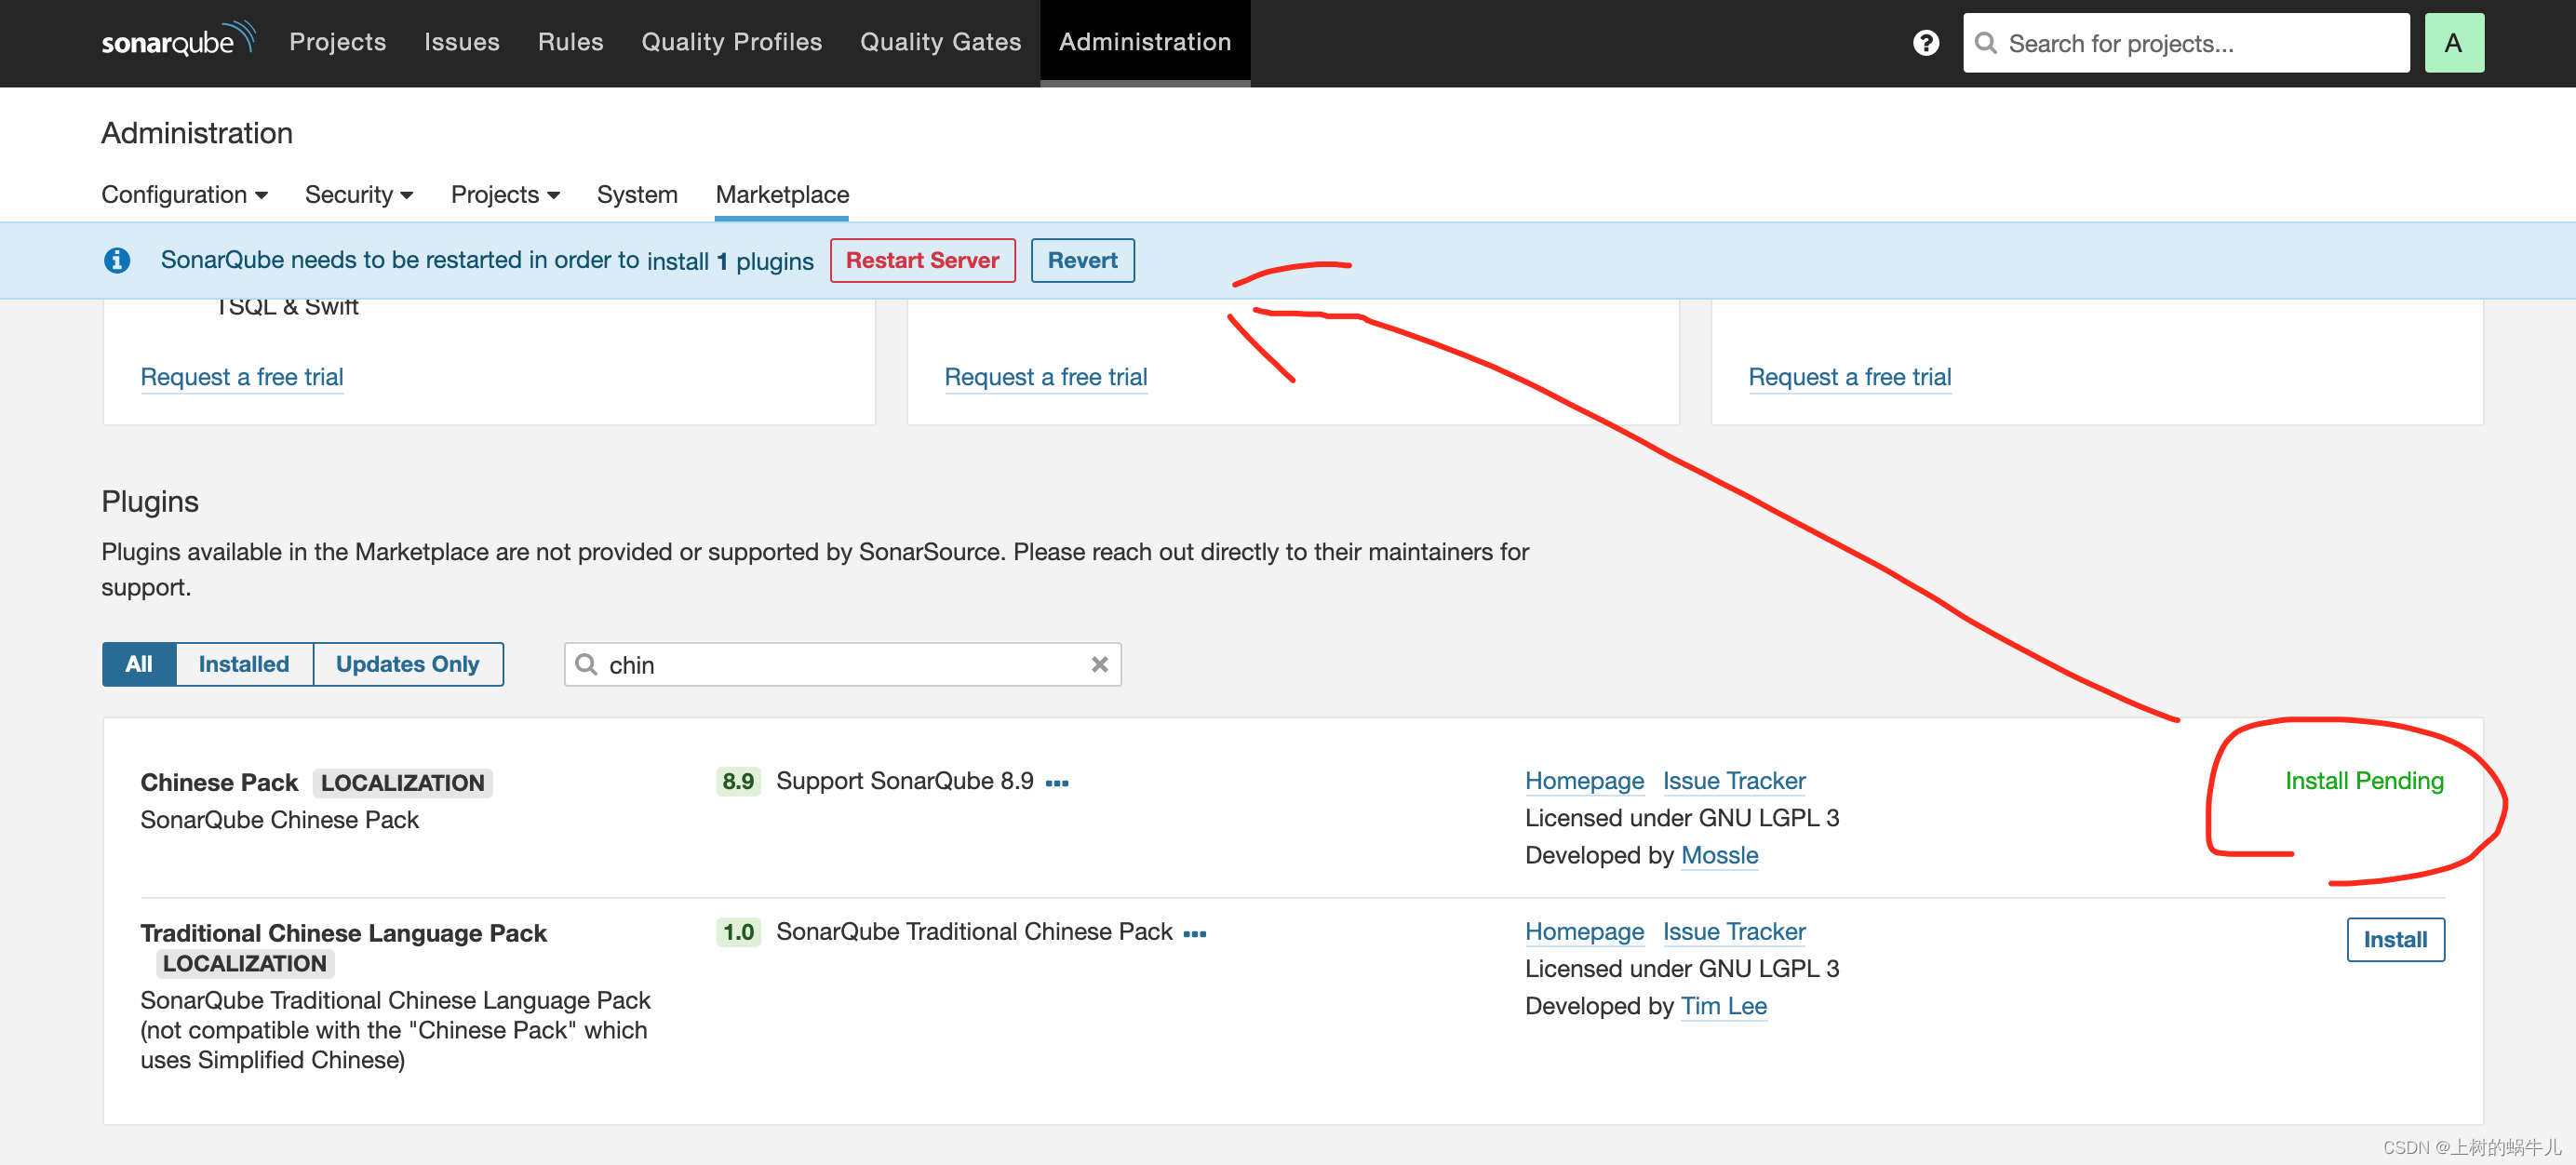2576x1165 pixels.
Task: Select the Updates Only filter
Action: click(408, 663)
